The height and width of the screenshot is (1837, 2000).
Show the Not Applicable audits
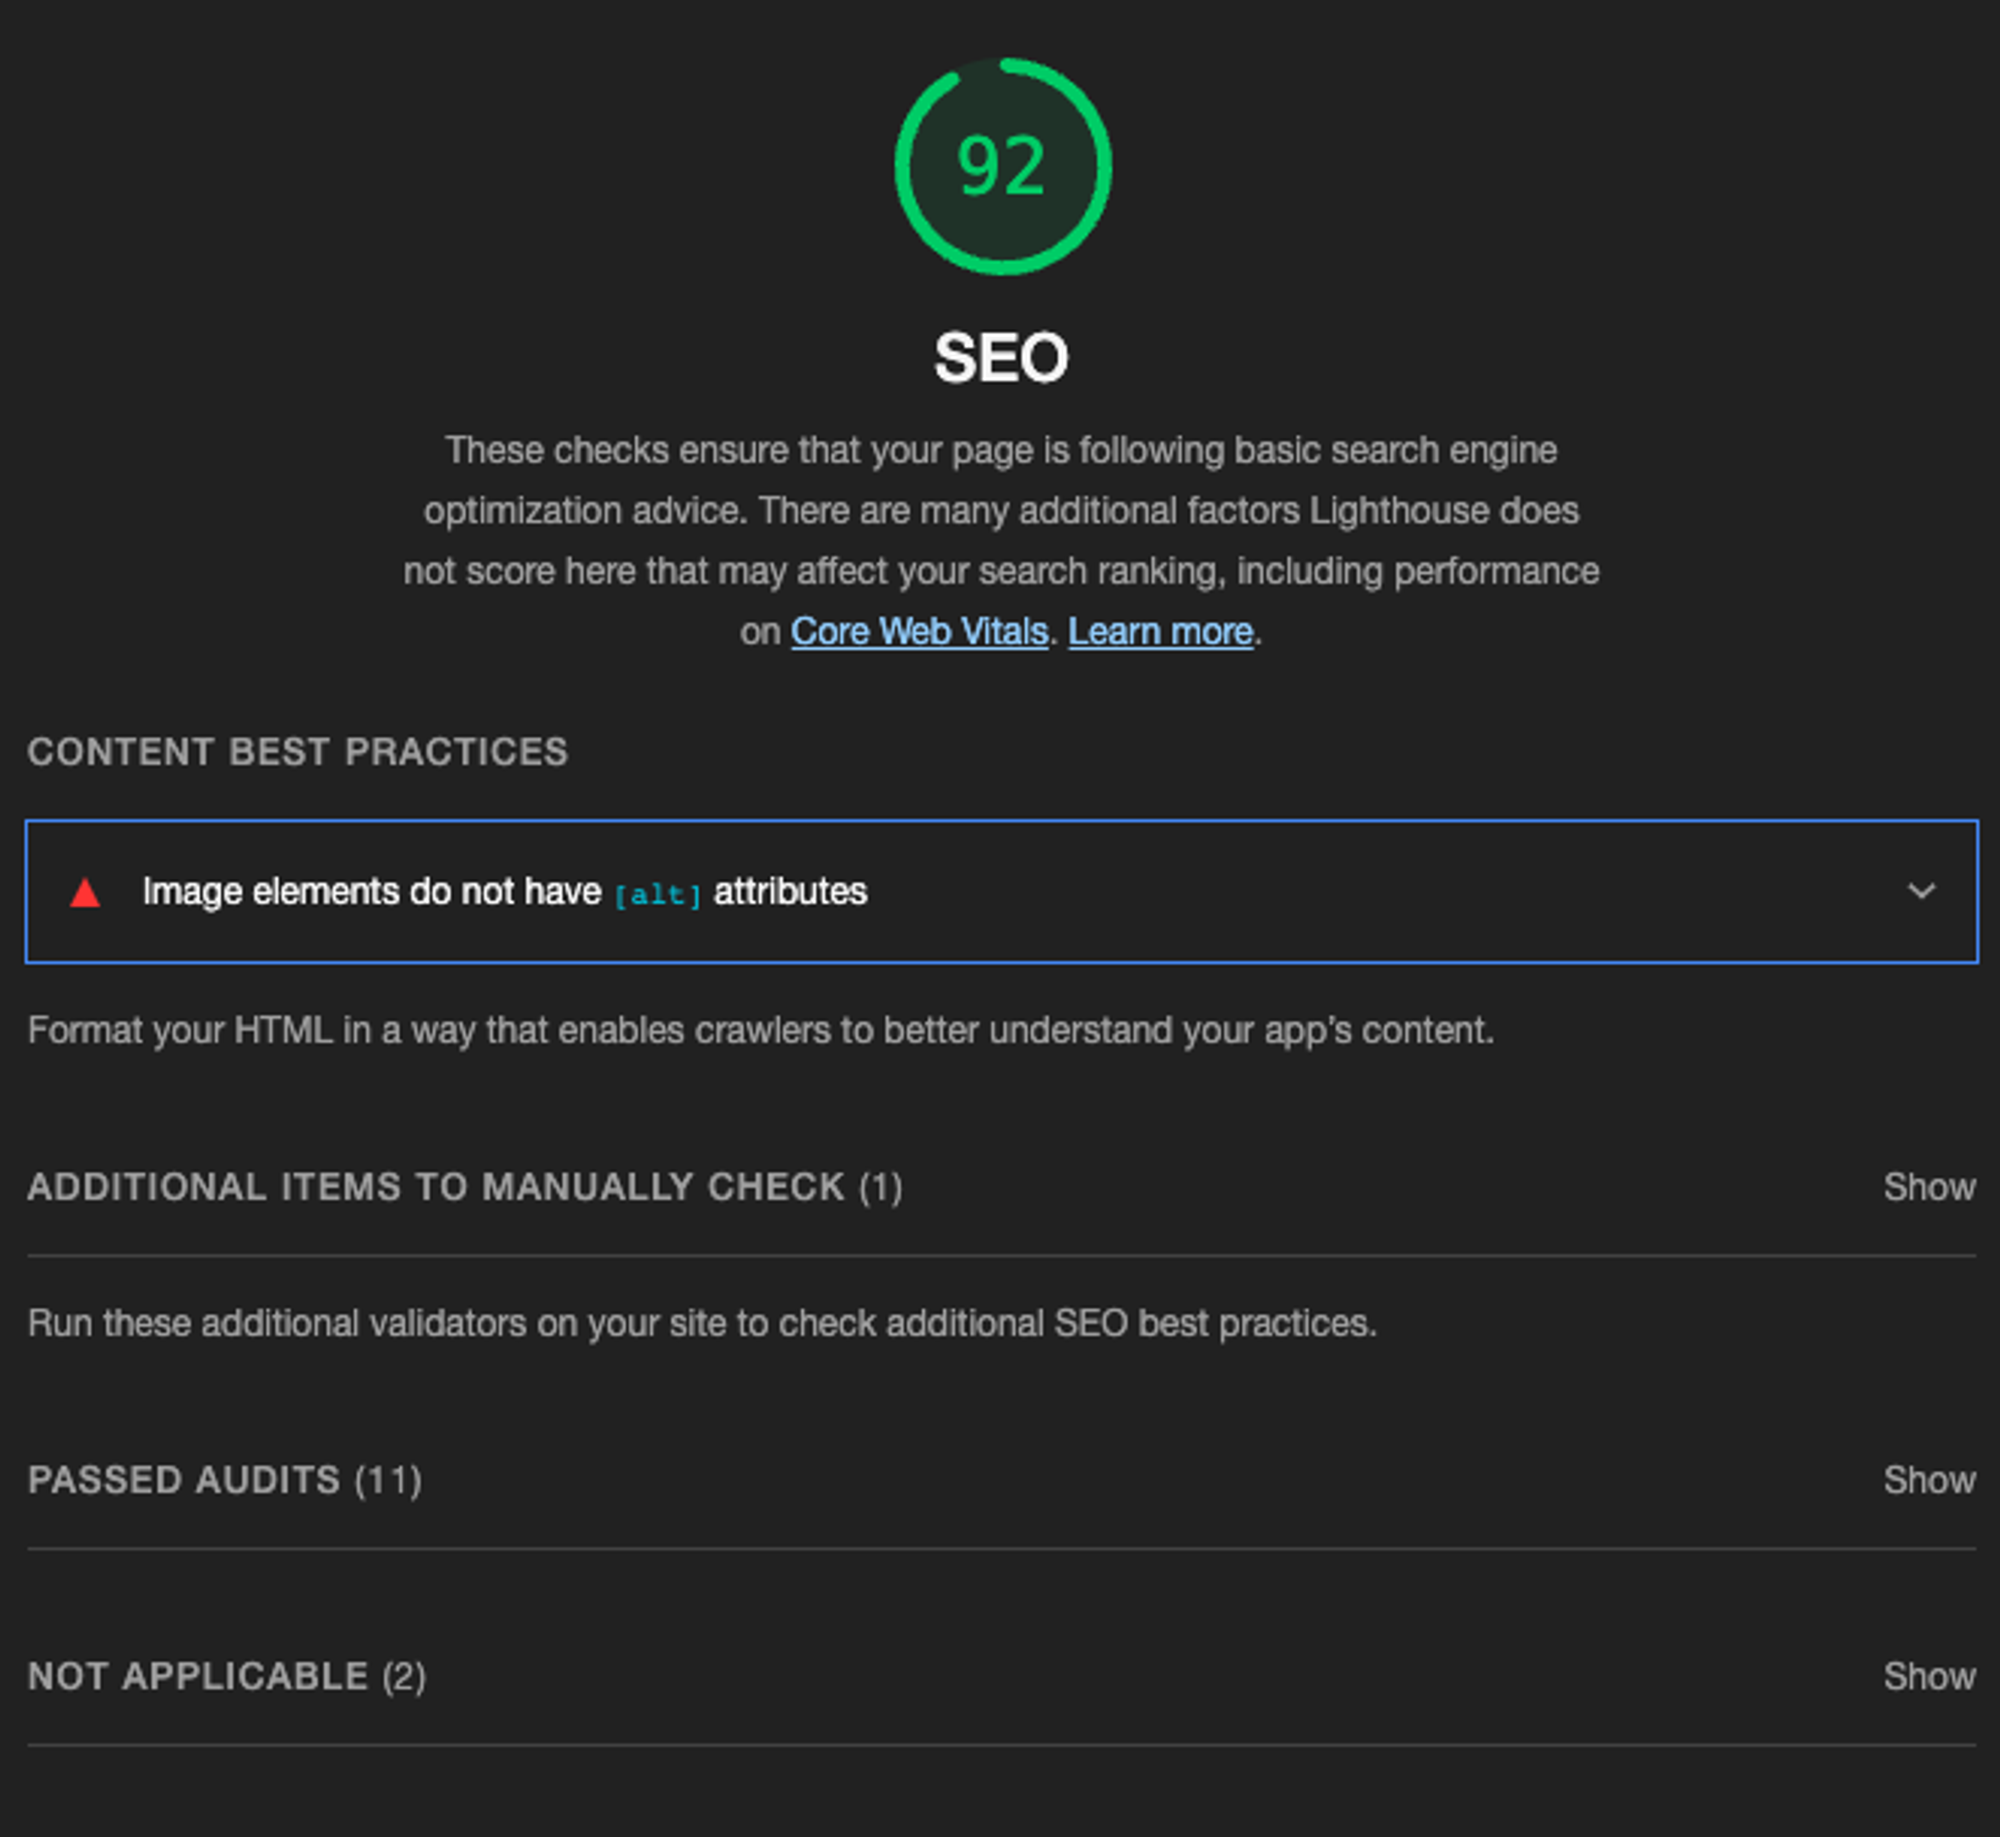point(1929,1676)
